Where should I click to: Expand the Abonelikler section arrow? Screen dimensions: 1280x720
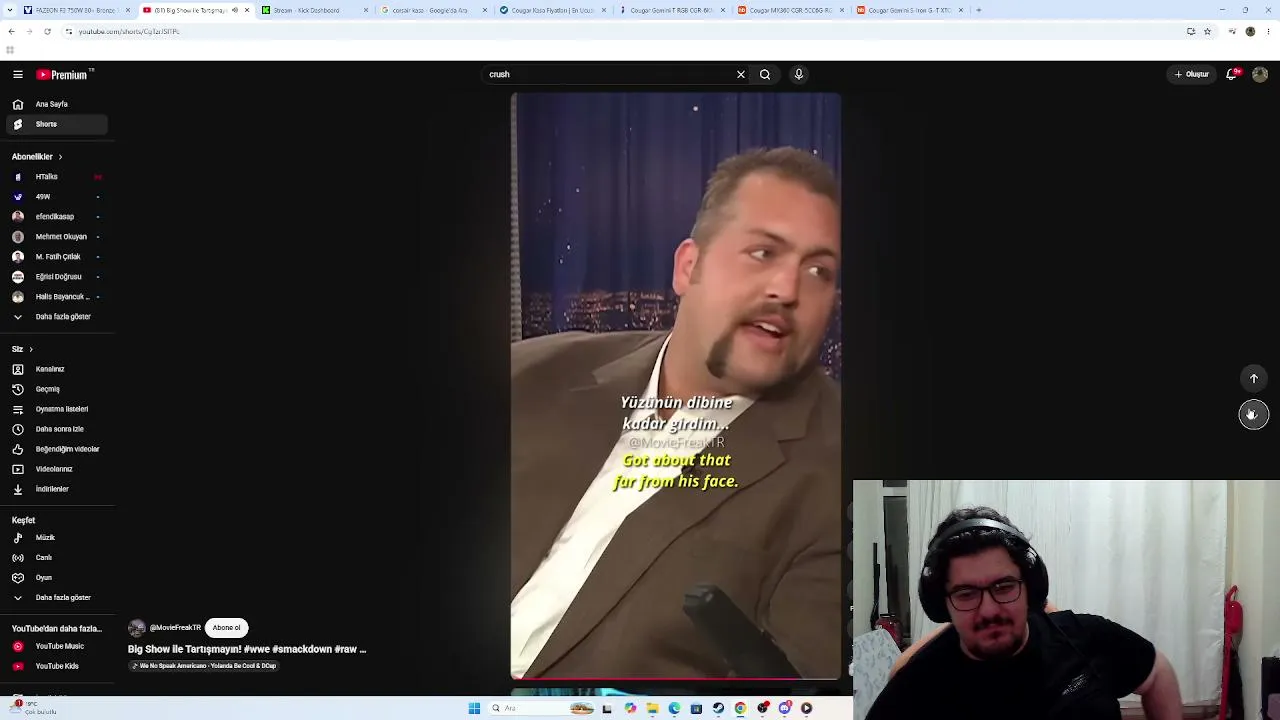coord(60,157)
